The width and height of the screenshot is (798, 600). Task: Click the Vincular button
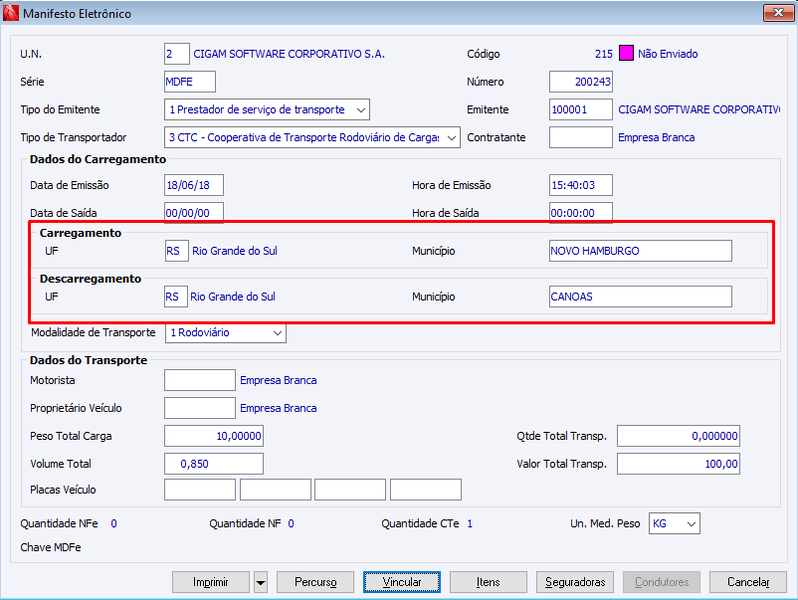point(402,582)
